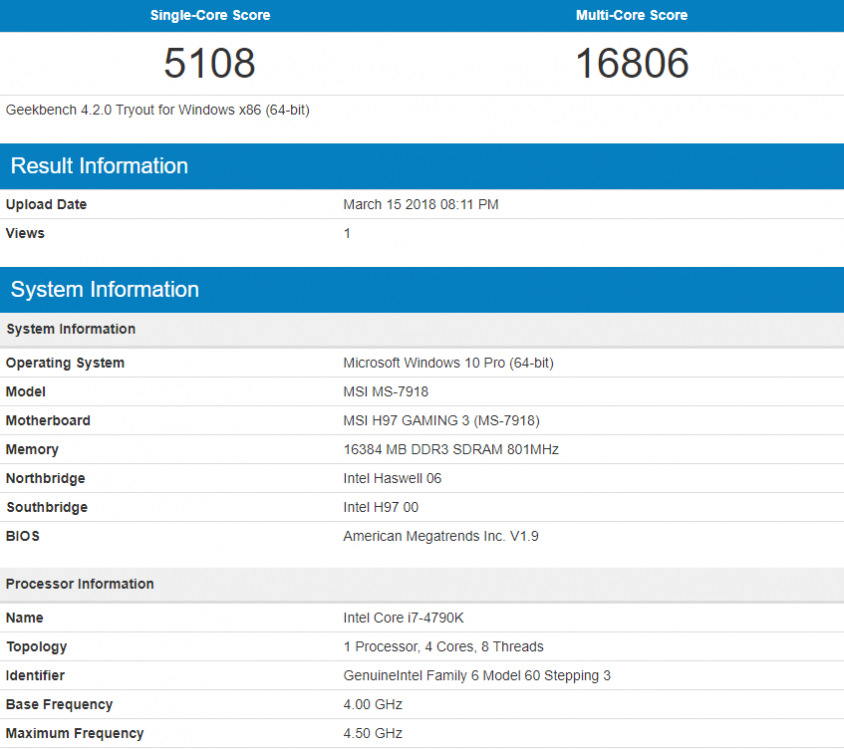844x750 pixels.
Task: Click the Motherboard label
Action: click(48, 420)
